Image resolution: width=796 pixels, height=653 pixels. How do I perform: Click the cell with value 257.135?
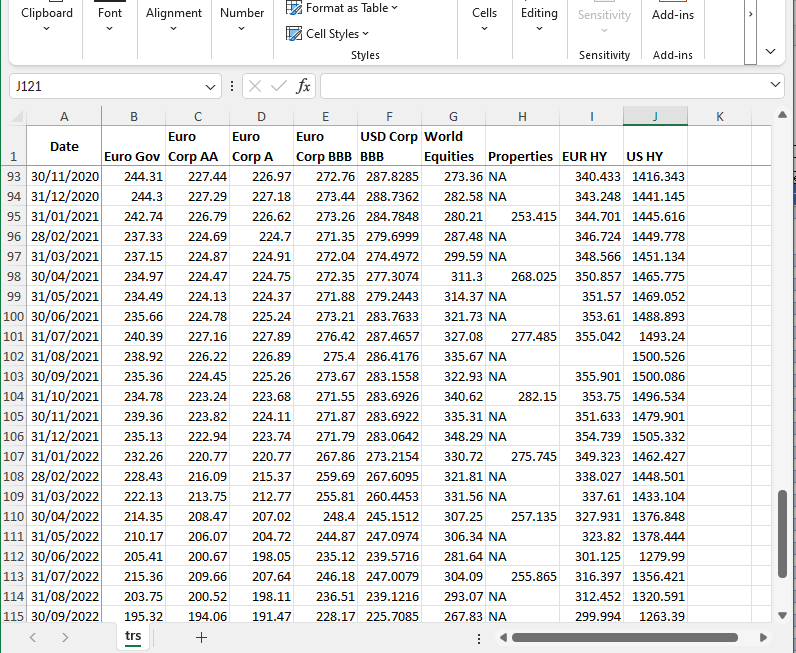(522, 516)
